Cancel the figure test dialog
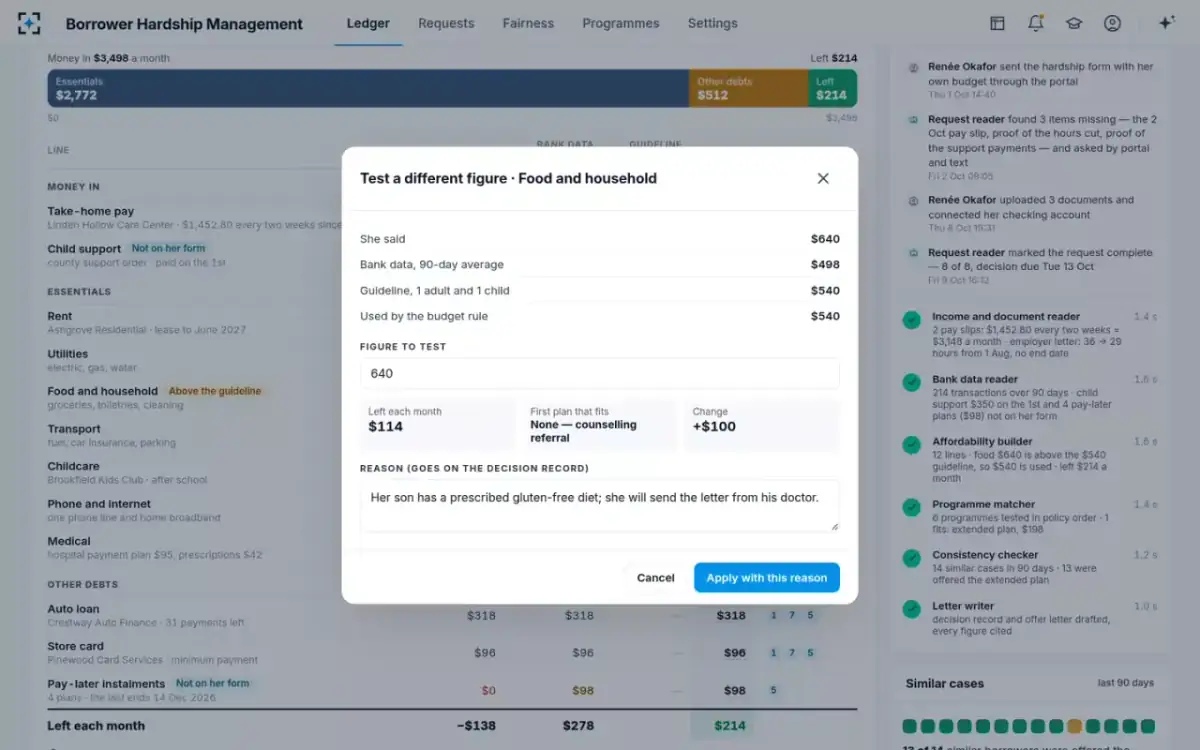 656,578
